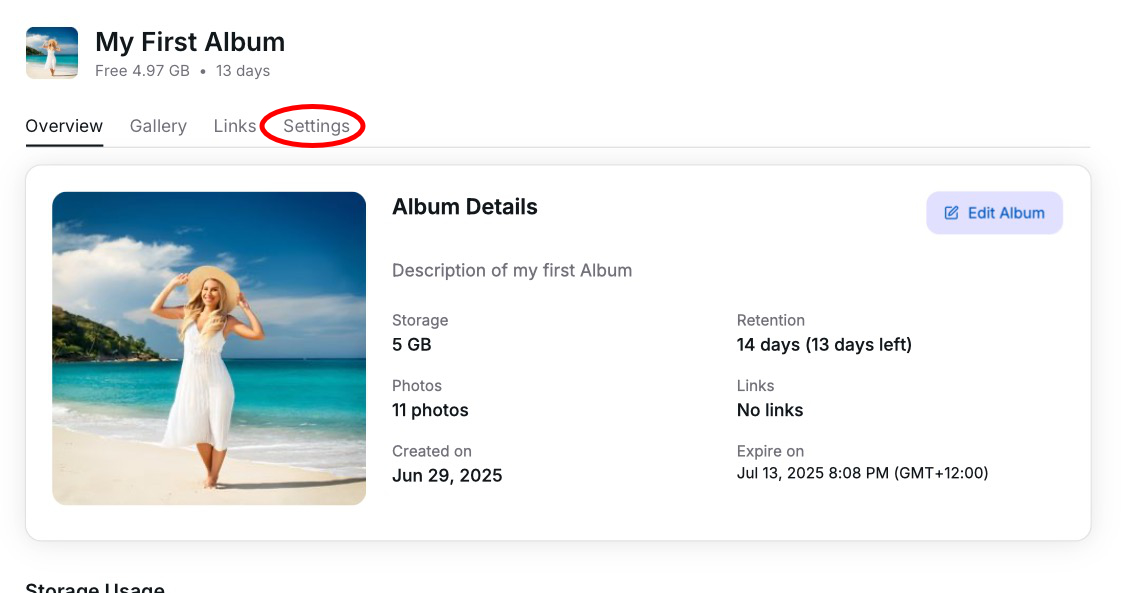Select the album description text
Viewport: 1131px width, 593px height.
click(x=512, y=270)
